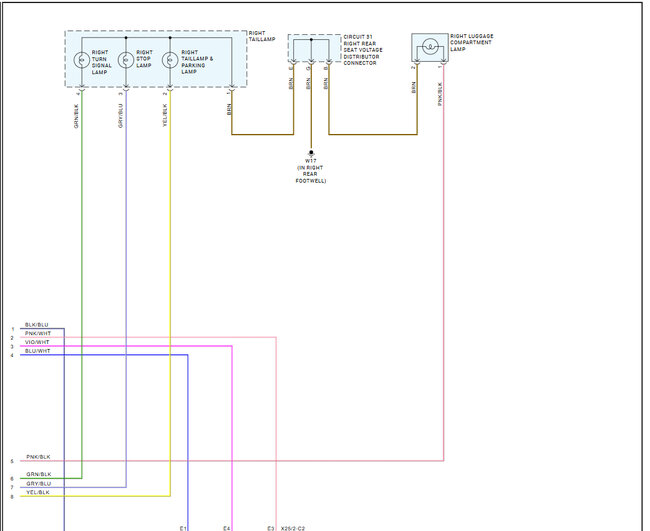
Task: Click the Right Luggage Compartment Lamp component box
Action: [x=430, y=48]
